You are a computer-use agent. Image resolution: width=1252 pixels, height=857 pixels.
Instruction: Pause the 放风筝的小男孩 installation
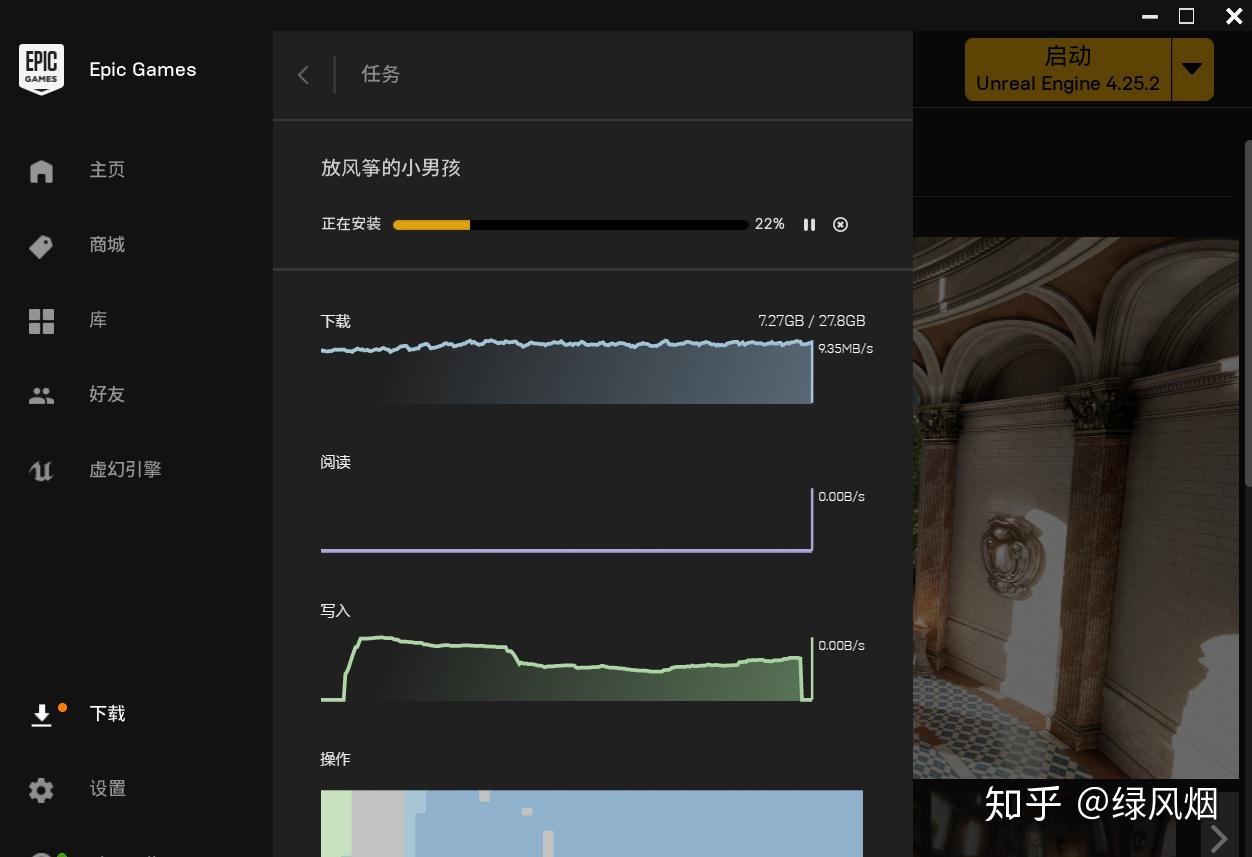810,224
